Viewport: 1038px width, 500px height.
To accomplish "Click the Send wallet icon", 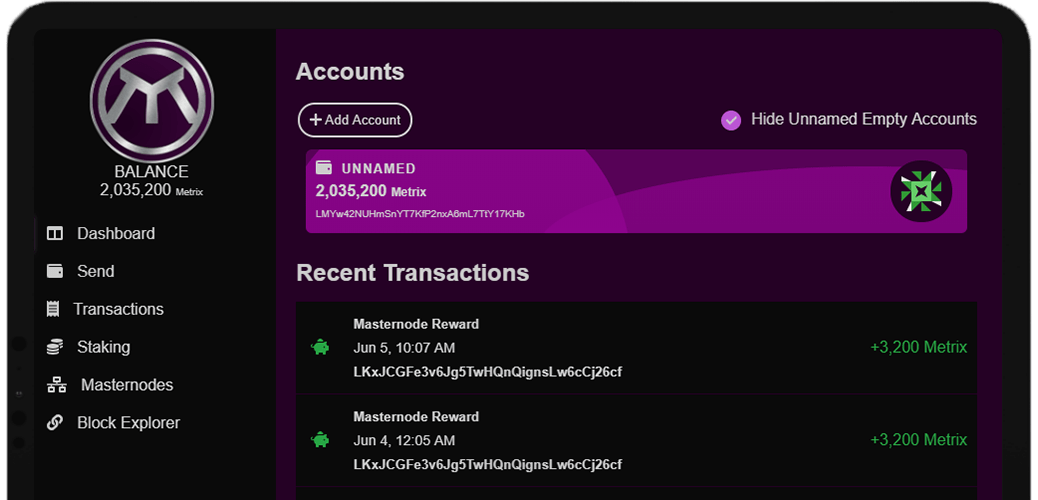I will click(54, 272).
